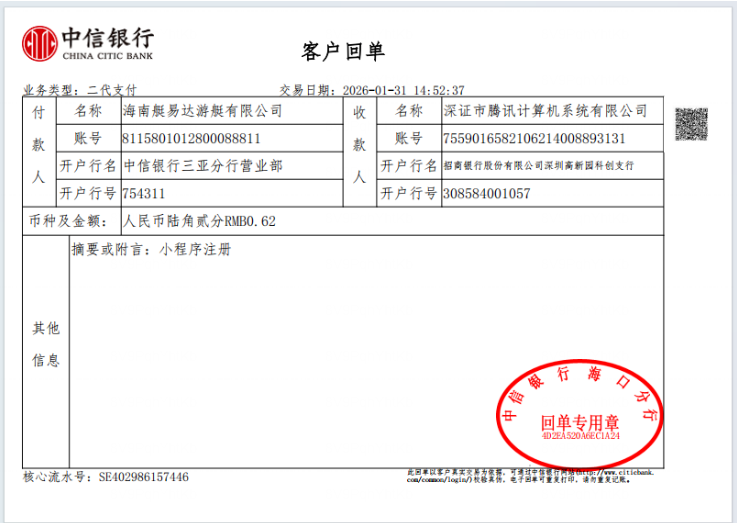Select payee name 深证市腾讯计算机系统有限公司
The height and width of the screenshot is (523, 737).
pos(545,111)
